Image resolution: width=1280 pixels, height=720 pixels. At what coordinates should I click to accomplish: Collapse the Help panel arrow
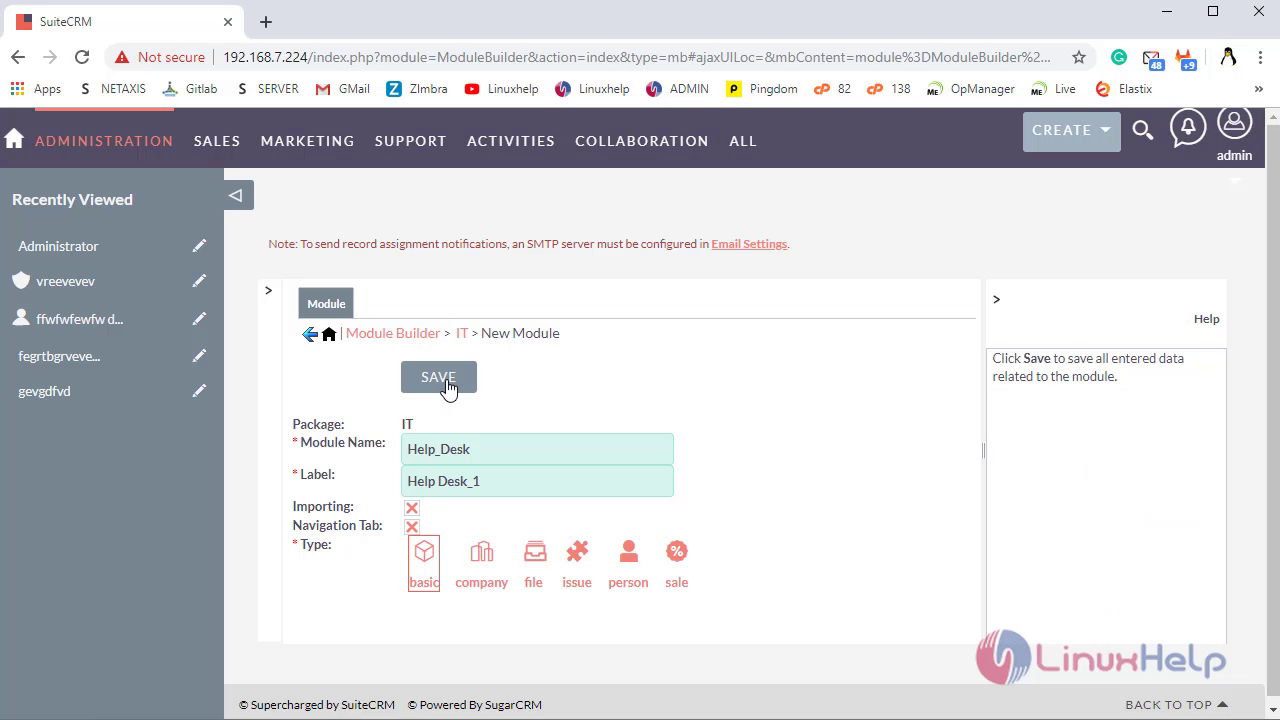coord(996,299)
